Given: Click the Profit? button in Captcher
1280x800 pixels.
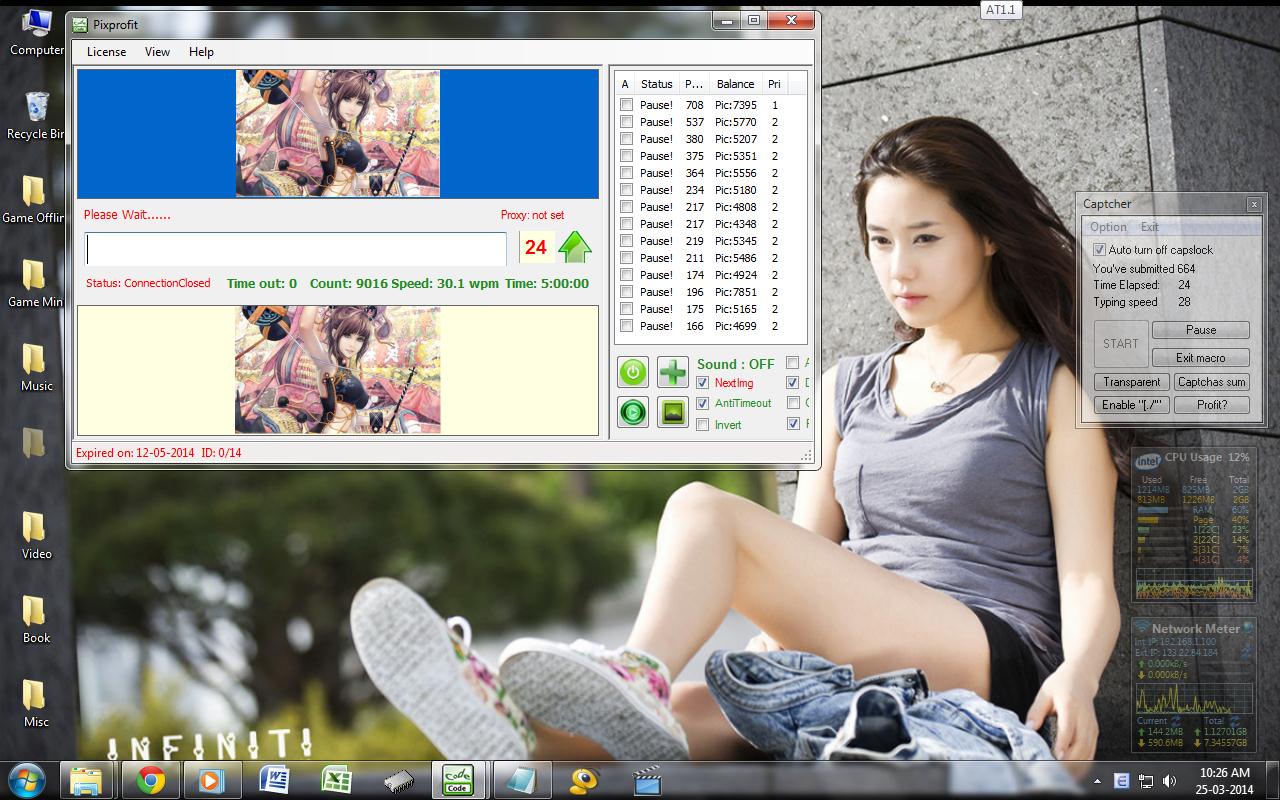Looking at the screenshot, I should (1212, 405).
